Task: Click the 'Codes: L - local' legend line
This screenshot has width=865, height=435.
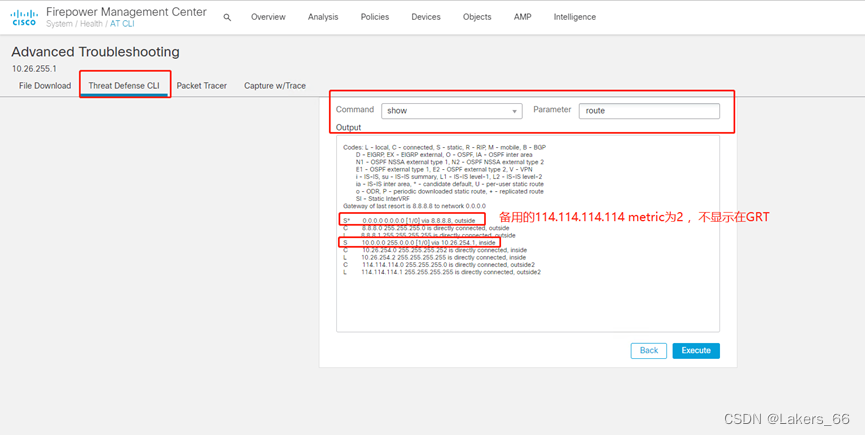Action: pos(444,148)
